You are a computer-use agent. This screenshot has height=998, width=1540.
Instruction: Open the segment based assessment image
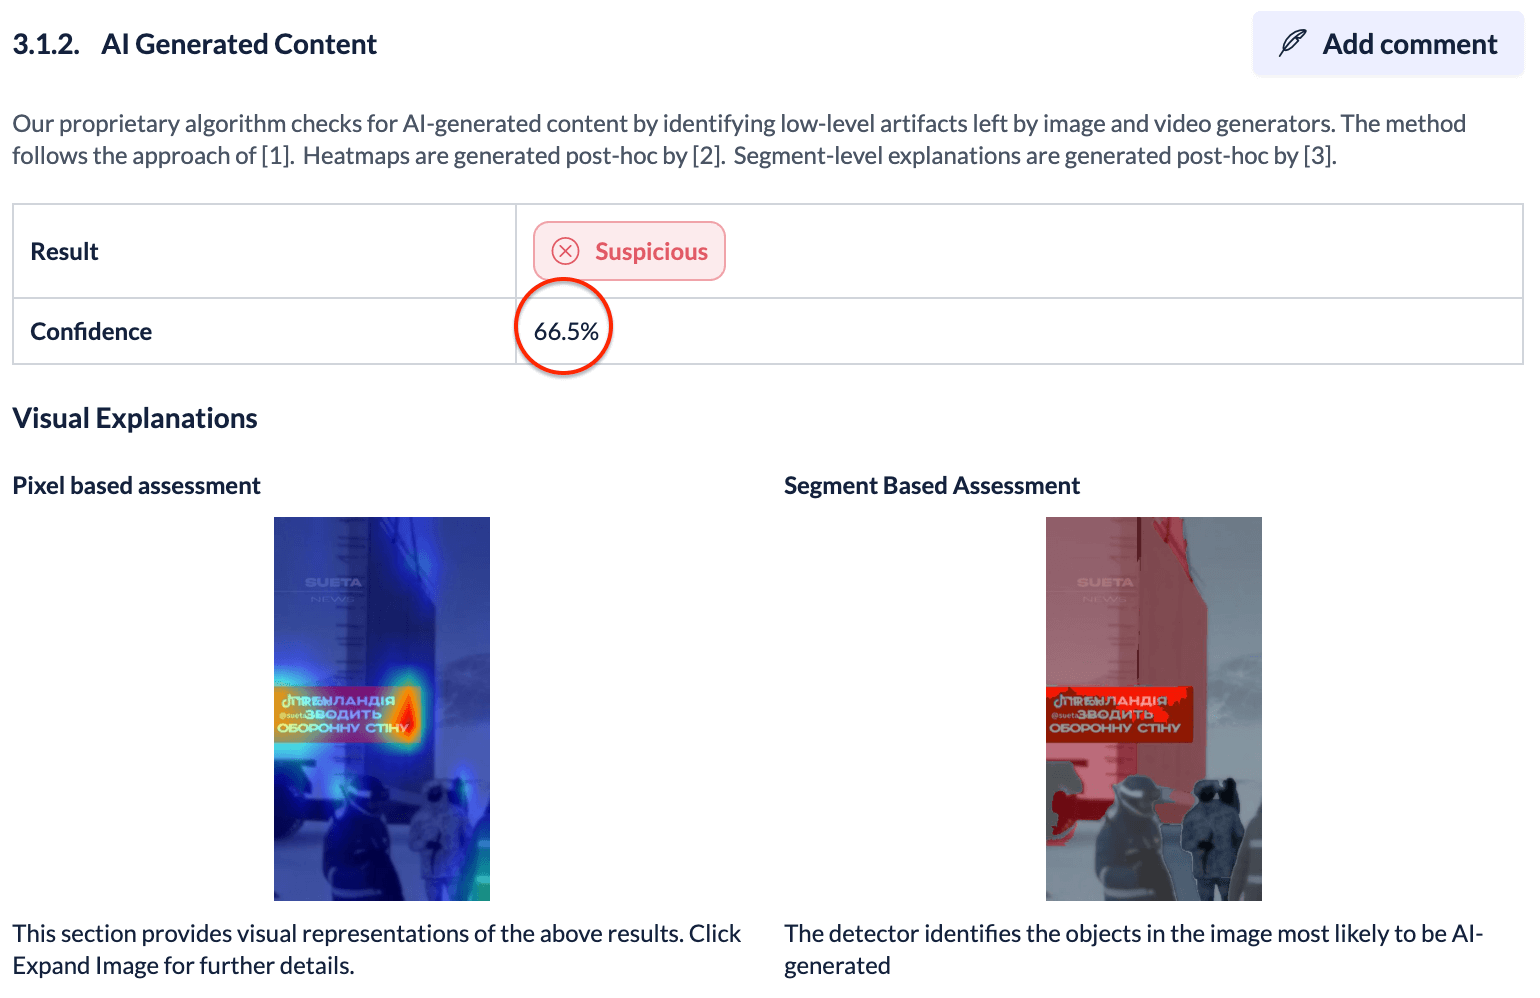(1153, 708)
